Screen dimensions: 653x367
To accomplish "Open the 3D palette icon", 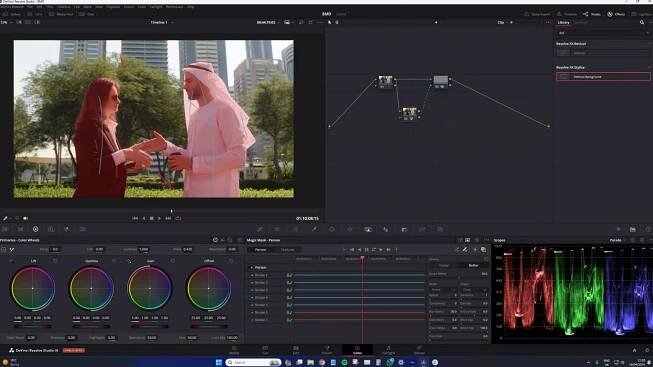I will coord(440,229).
